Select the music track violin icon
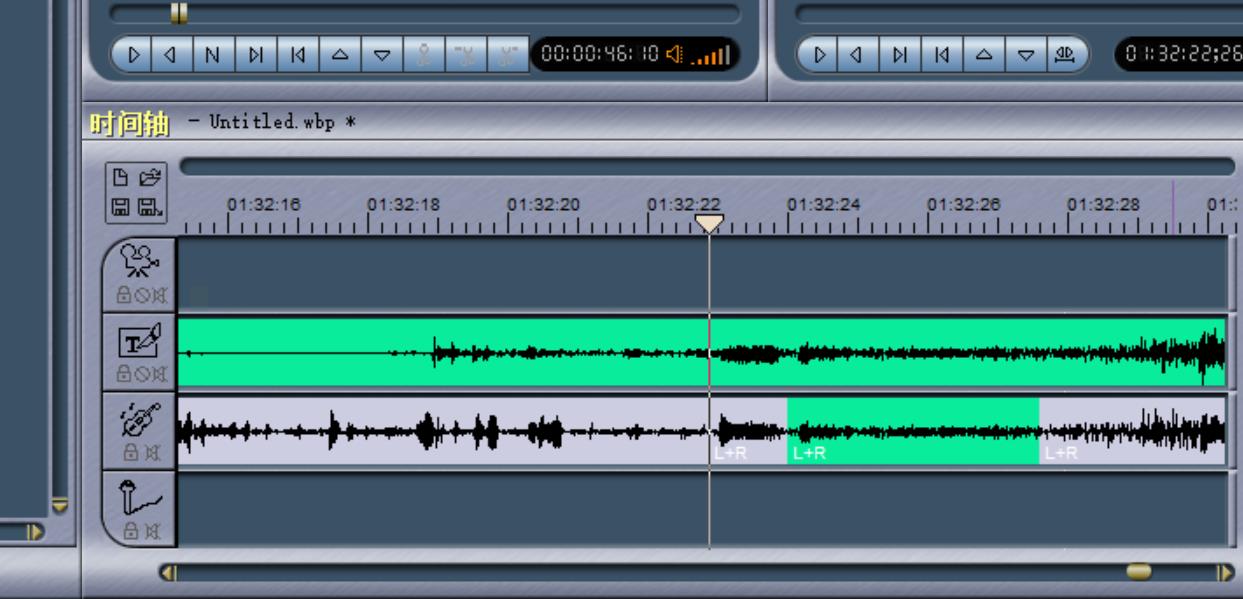This screenshot has width=1243, height=599. (139, 421)
